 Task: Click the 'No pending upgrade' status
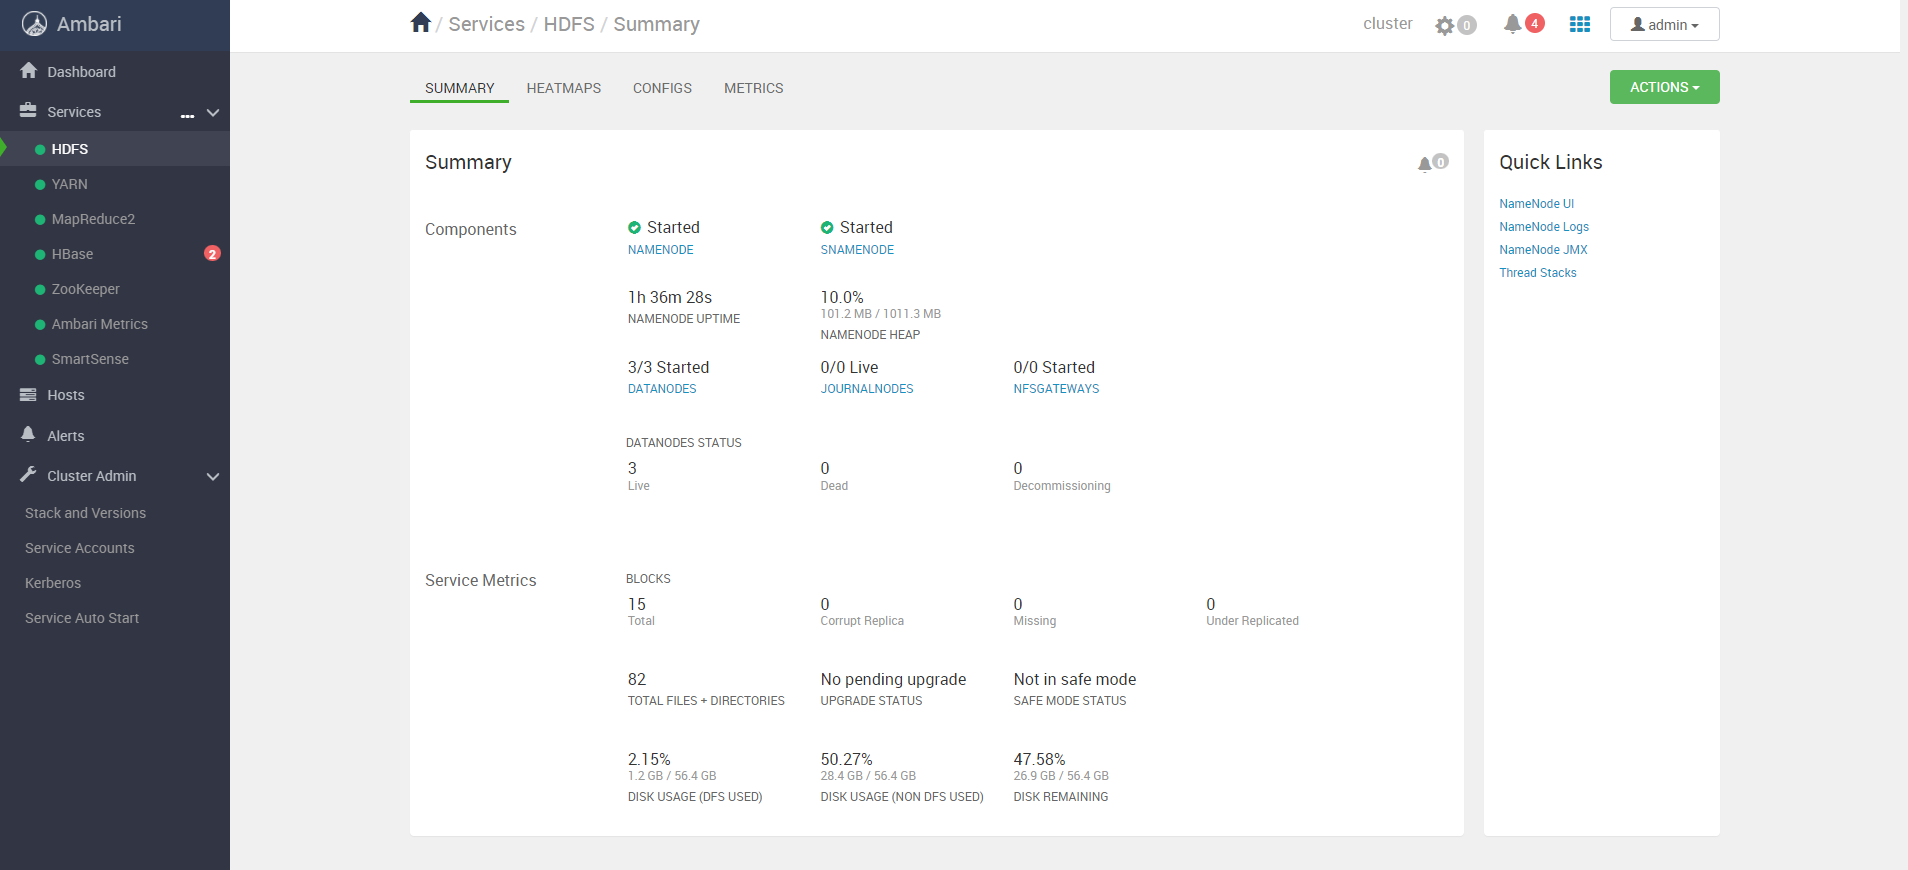[x=893, y=679]
